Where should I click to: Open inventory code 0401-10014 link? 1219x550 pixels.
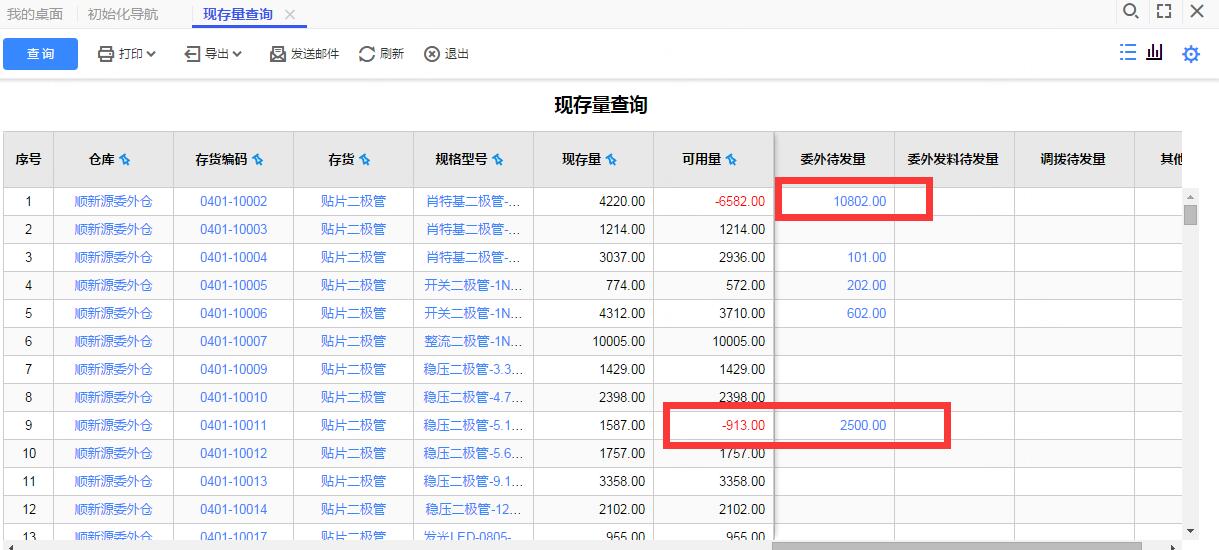(234, 509)
